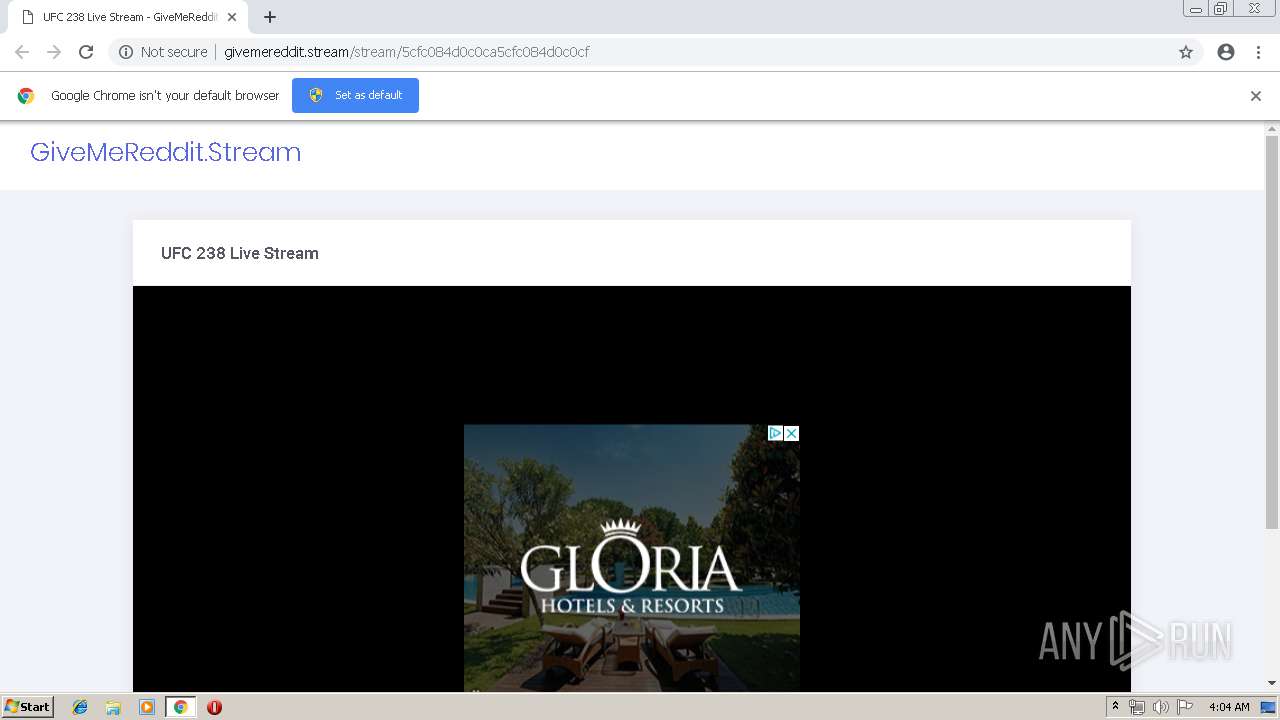The height and width of the screenshot is (720, 1280).
Task: Click the 4:04 AM system clock
Action: (1229, 707)
